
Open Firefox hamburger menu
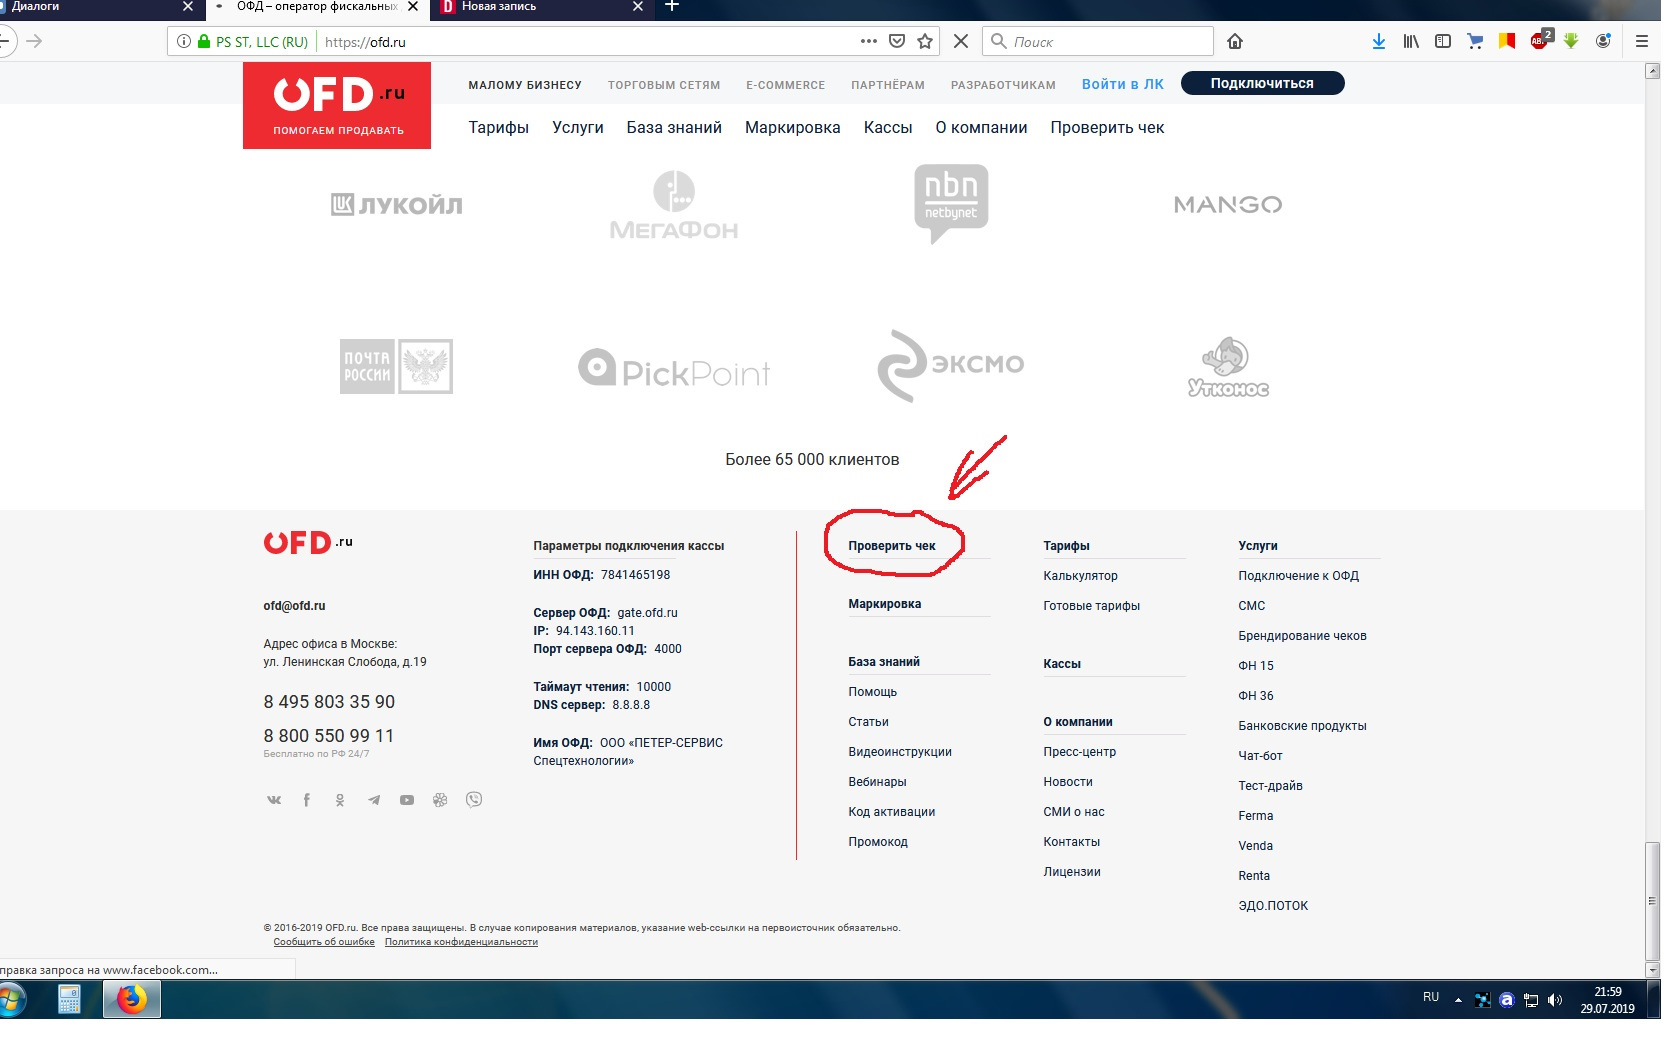1641,41
